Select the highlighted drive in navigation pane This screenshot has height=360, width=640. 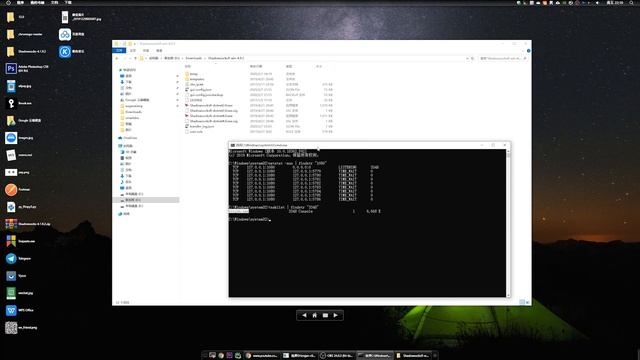tap(146, 200)
